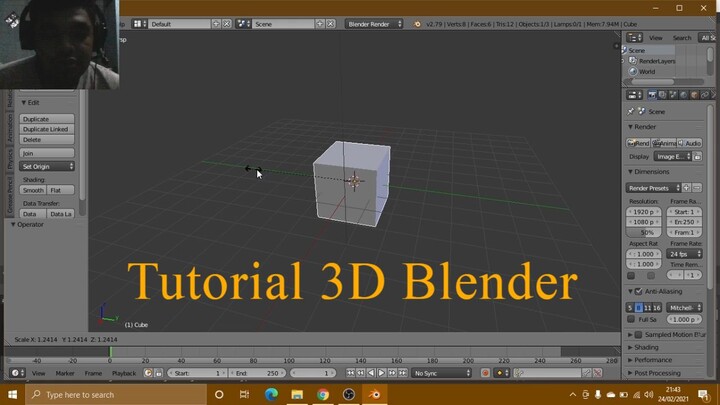Viewport: 720px width, 405px height.
Task: Toggle the time range lock icon in timeline
Action: (158, 373)
